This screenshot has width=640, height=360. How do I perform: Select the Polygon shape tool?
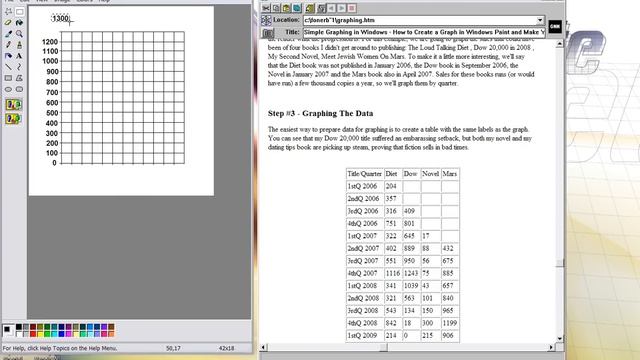point(19,78)
